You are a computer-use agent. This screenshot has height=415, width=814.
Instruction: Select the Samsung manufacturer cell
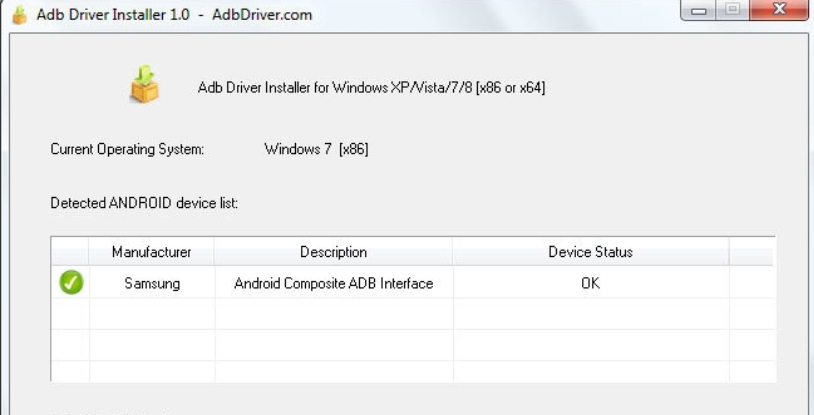tap(152, 283)
